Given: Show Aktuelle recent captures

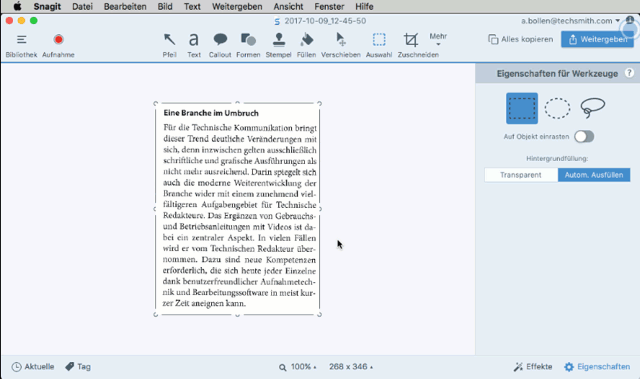Looking at the screenshot, I should [x=33, y=366].
